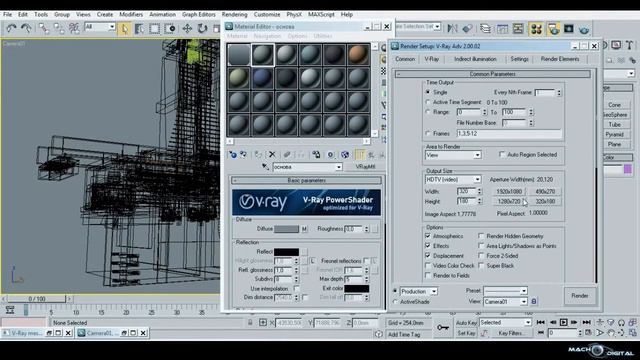Click the Frames input field showing 1,3,5-12

pos(509,134)
